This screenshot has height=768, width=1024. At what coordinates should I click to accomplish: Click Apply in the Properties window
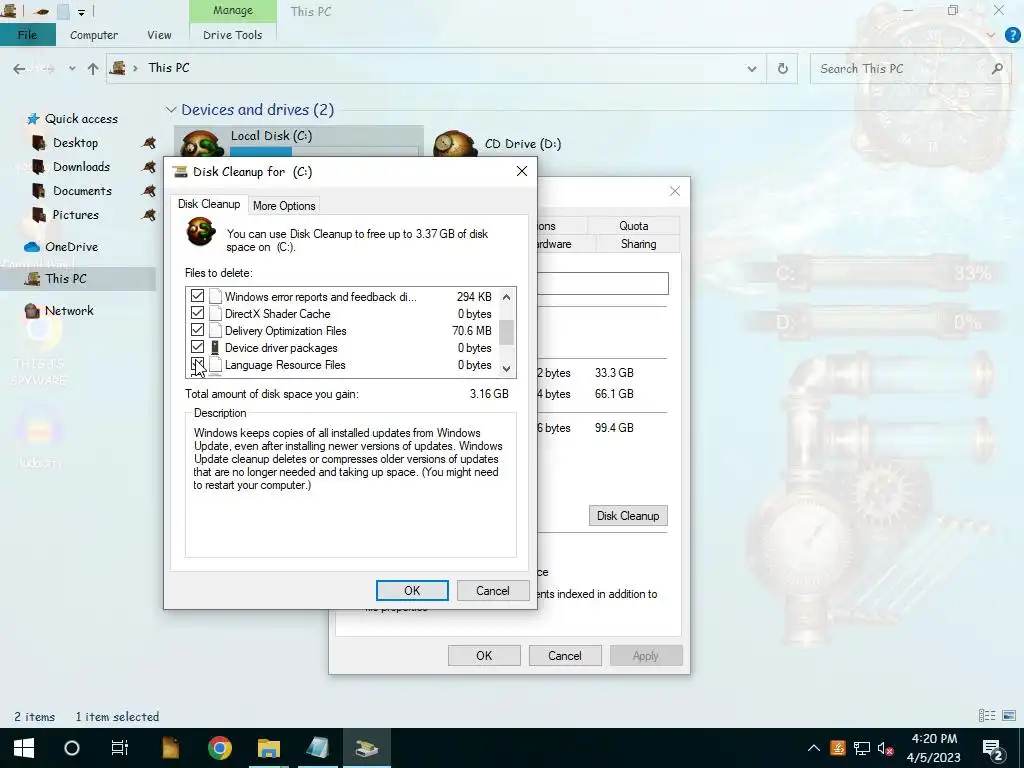click(646, 655)
